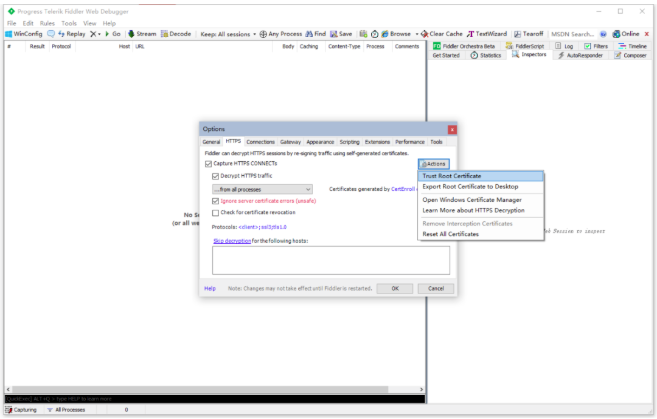Click the timer stopwatch icon in toolbar

click(x=375, y=34)
